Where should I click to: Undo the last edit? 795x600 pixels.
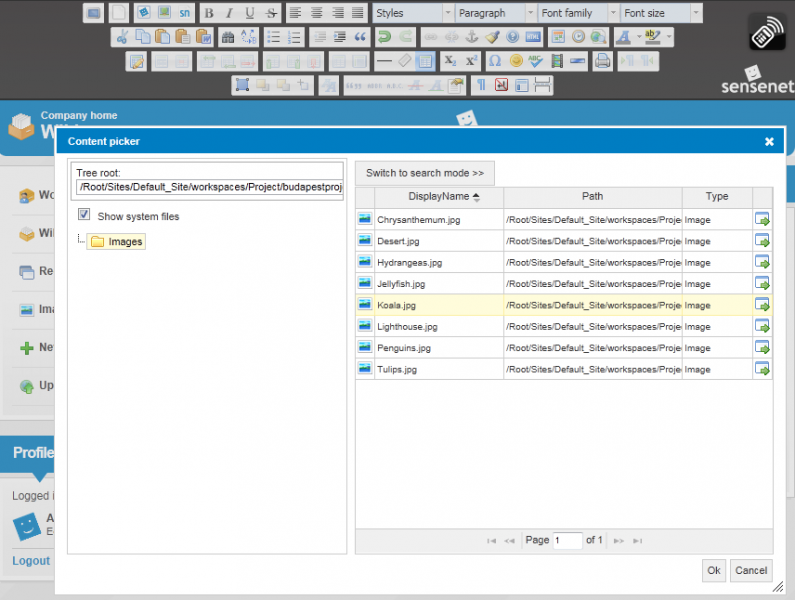point(385,37)
